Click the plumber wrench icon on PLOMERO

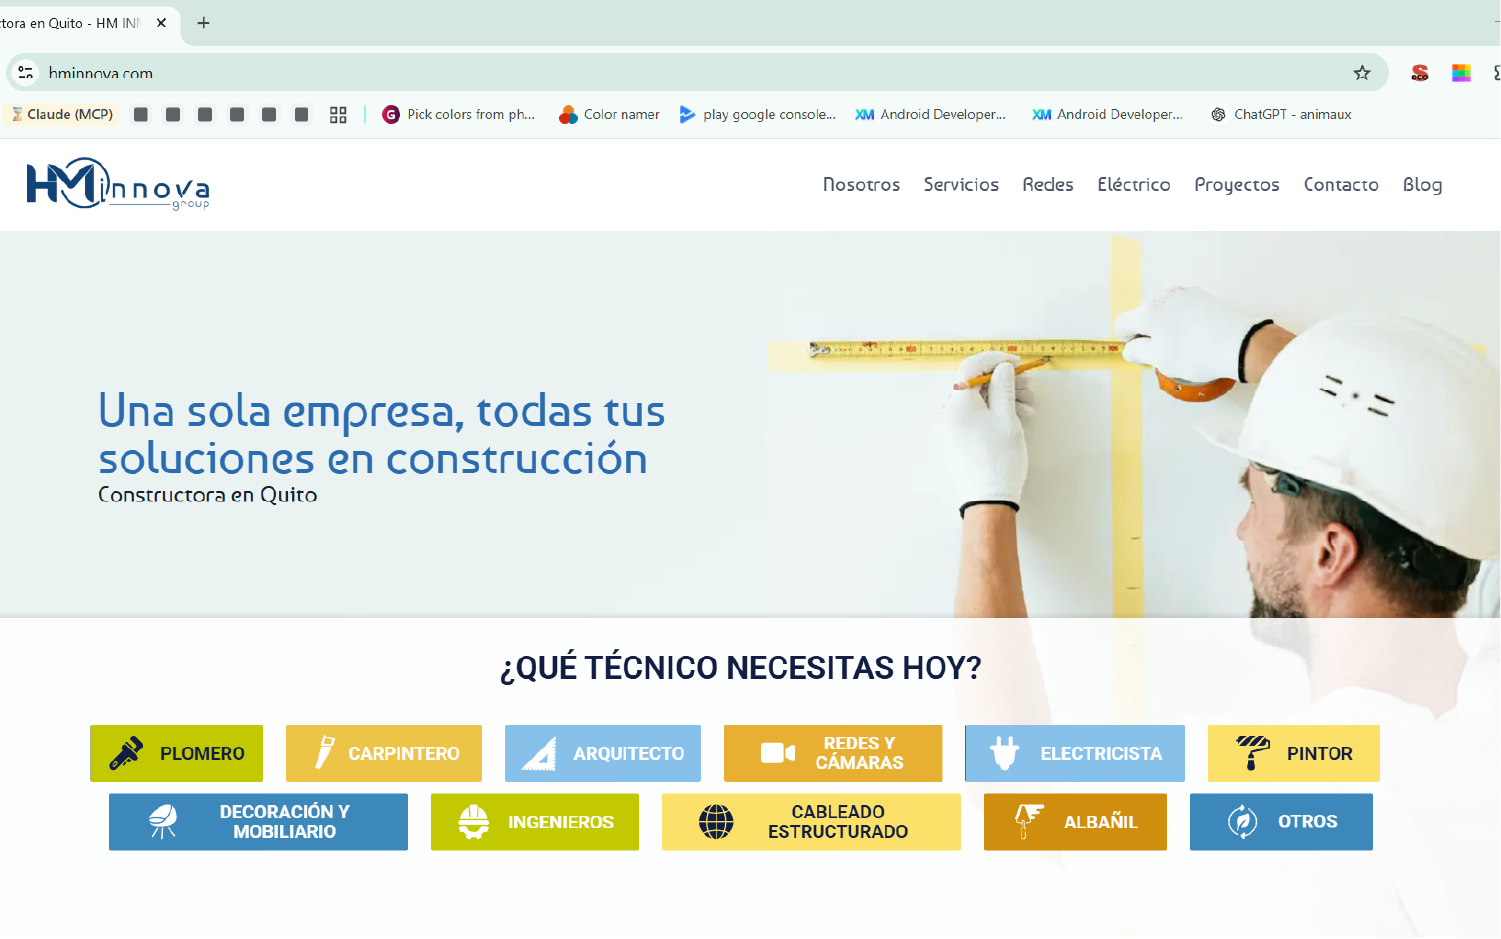coord(126,753)
